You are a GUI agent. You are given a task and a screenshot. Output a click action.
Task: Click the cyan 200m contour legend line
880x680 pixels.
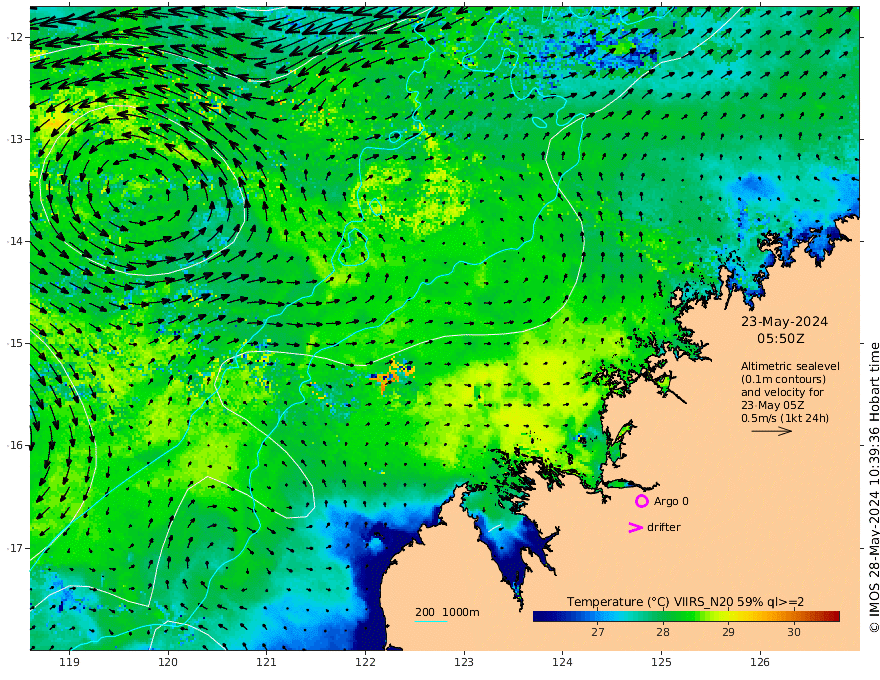(x=431, y=621)
